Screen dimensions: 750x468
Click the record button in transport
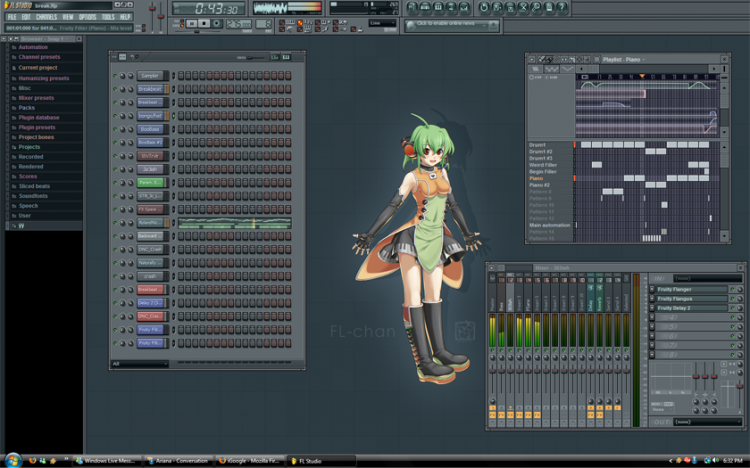click(217, 23)
